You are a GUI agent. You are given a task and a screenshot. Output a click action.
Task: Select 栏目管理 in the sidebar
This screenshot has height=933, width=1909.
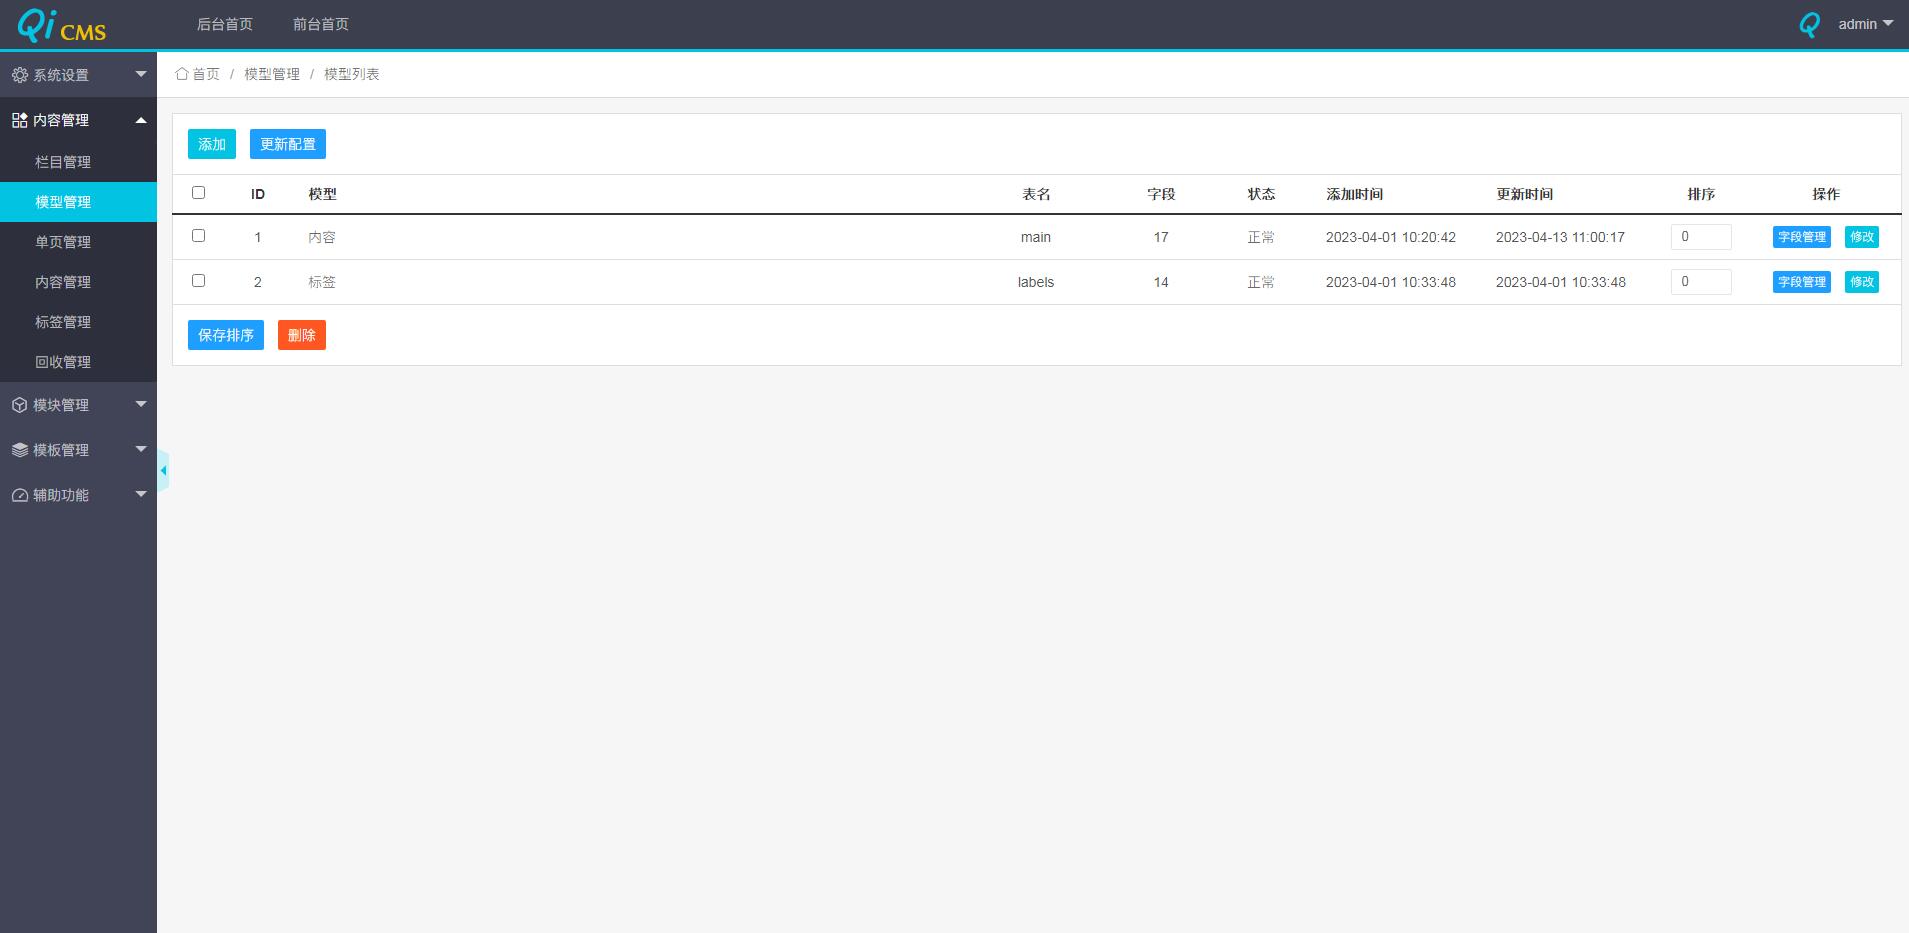pyautogui.click(x=78, y=162)
